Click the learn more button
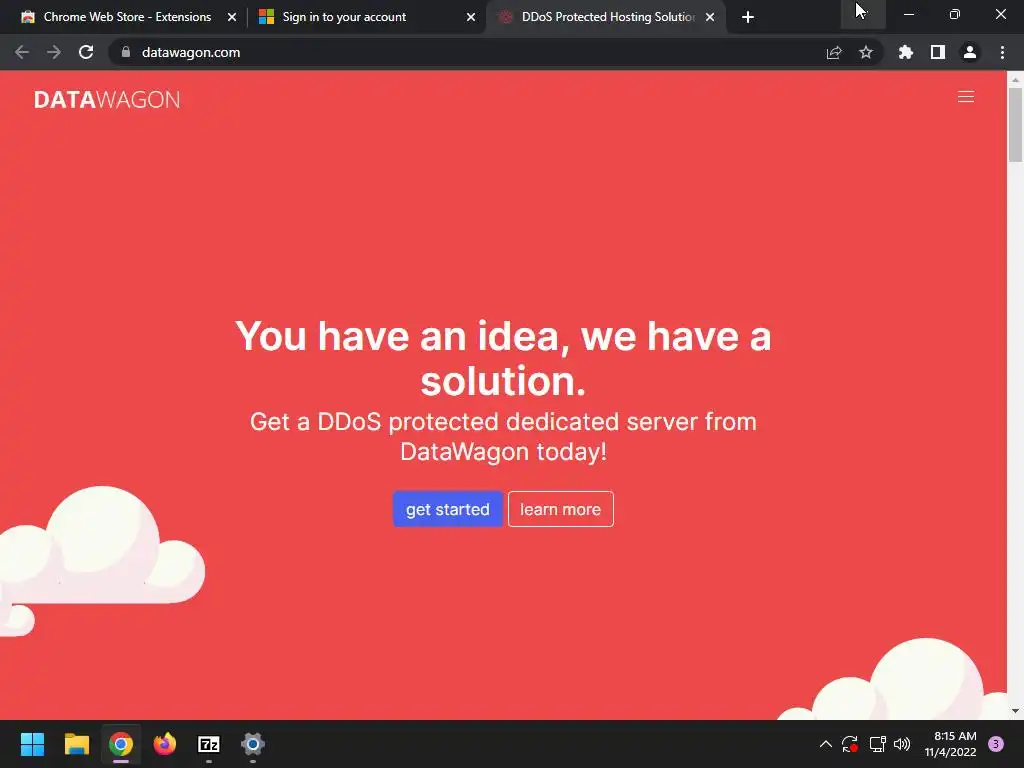 pos(560,509)
